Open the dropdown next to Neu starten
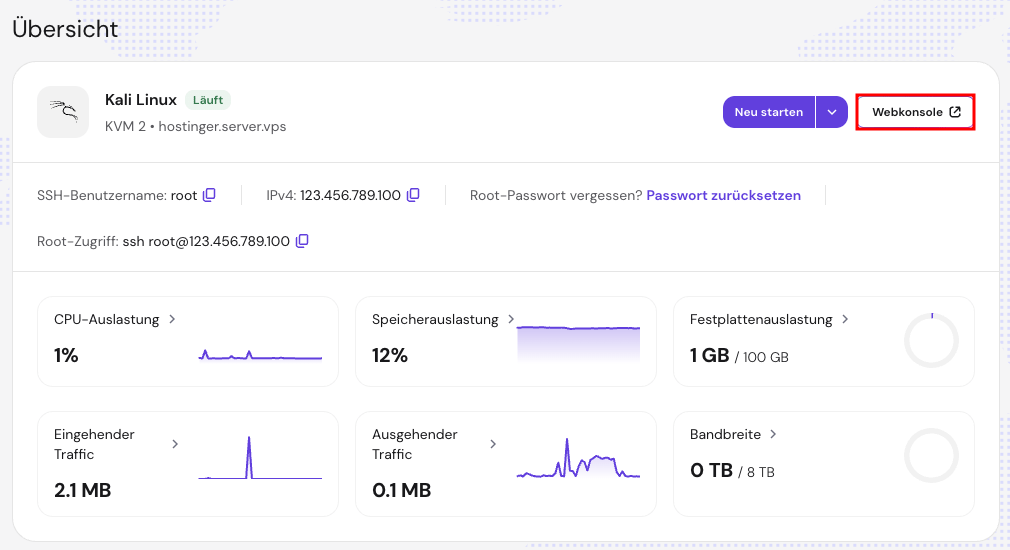Screen dimensions: 1010x550 832,112
